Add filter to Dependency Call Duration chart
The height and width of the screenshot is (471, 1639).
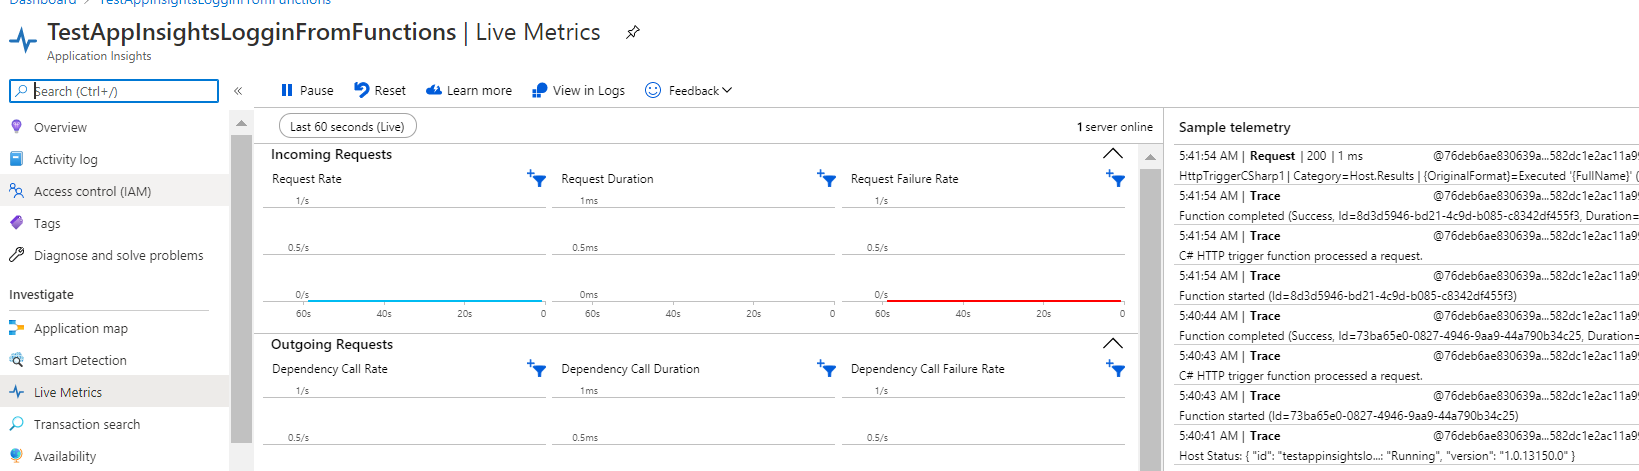coord(826,368)
